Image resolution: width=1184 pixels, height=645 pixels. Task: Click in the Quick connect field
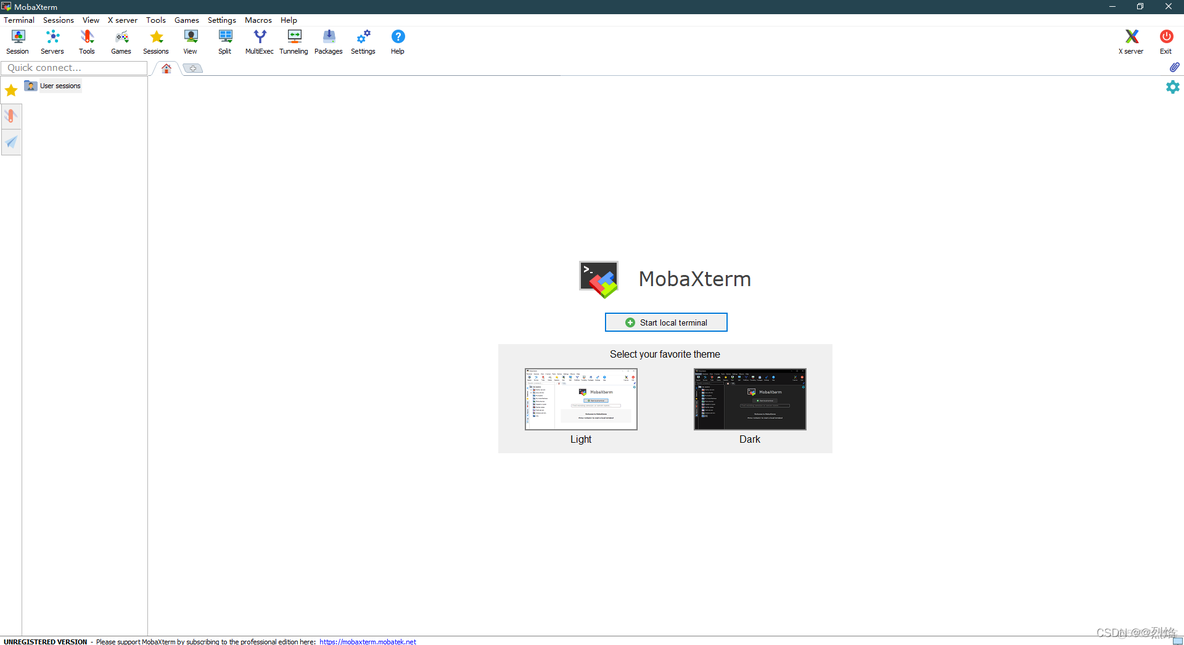pos(74,68)
